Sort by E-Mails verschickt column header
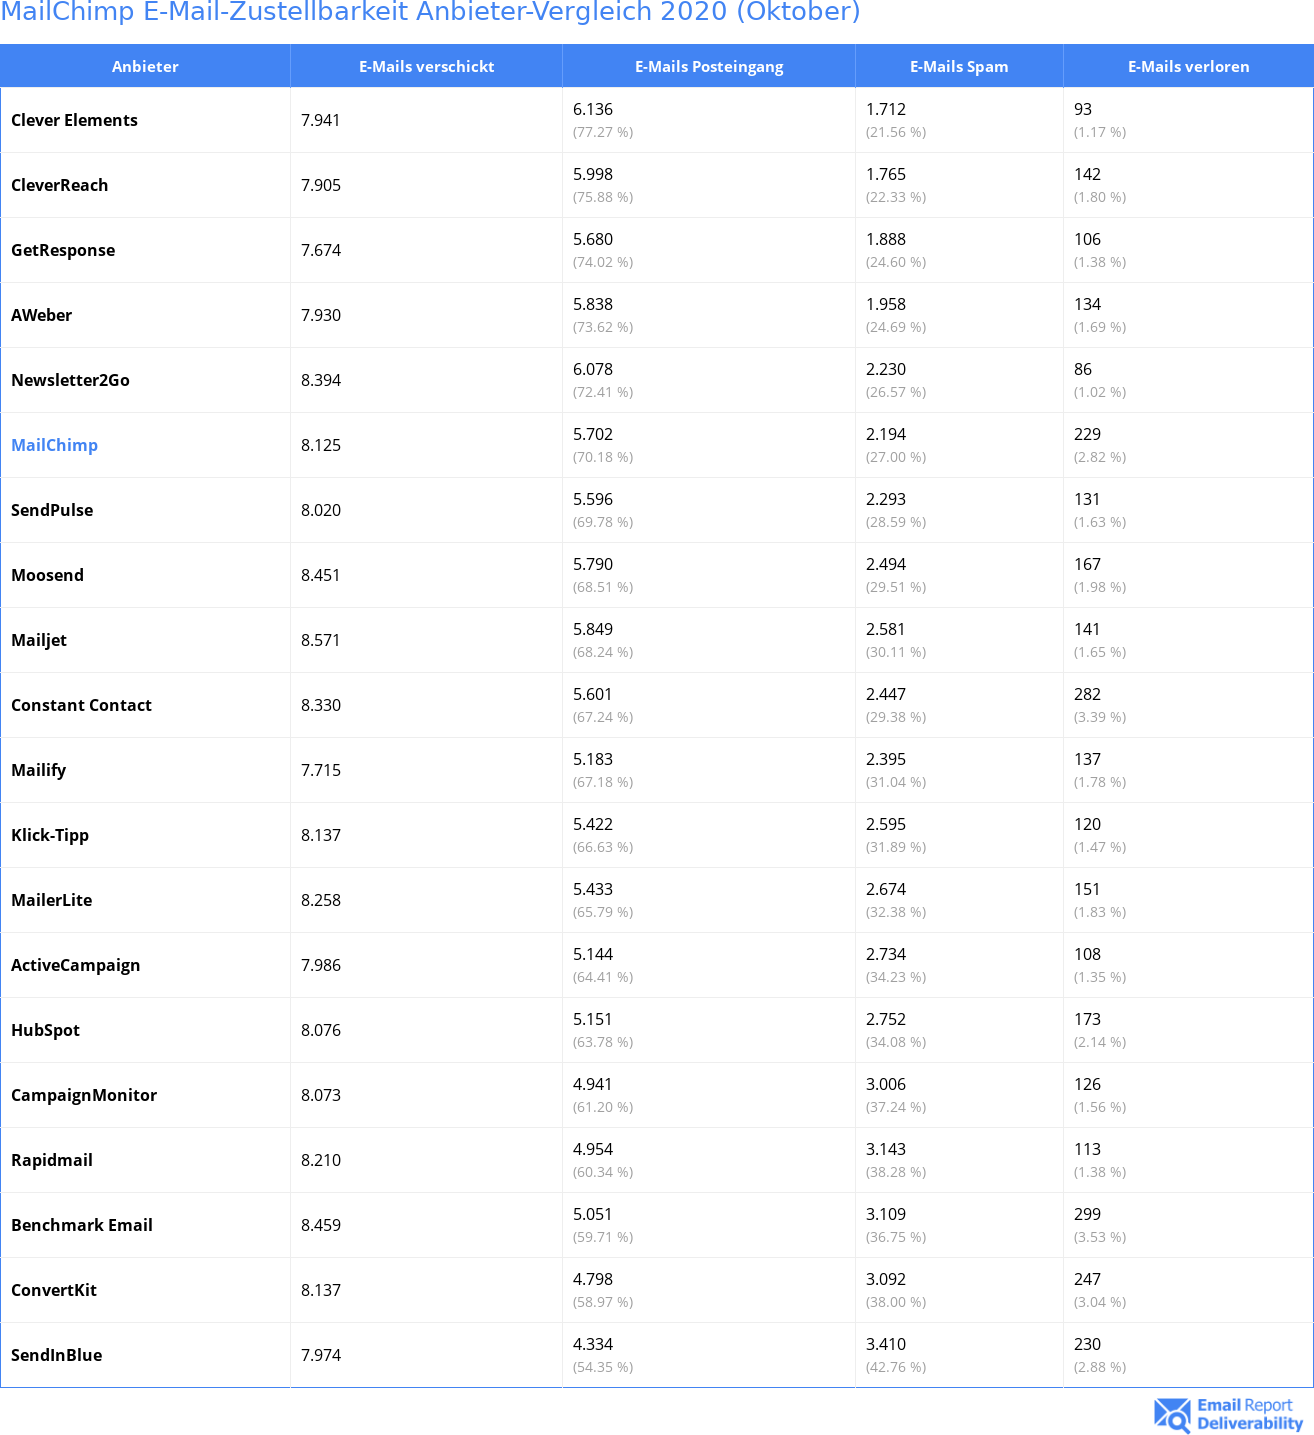This screenshot has height=1435, width=1314. pyautogui.click(x=426, y=66)
